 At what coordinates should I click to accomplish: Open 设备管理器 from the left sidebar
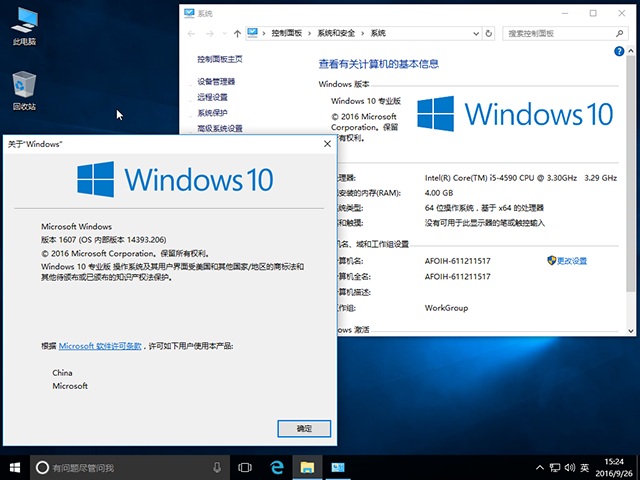[x=216, y=81]
